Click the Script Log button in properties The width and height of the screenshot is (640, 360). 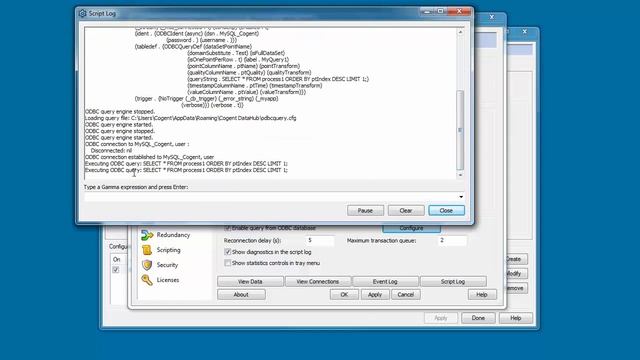[x=453, y=282]
